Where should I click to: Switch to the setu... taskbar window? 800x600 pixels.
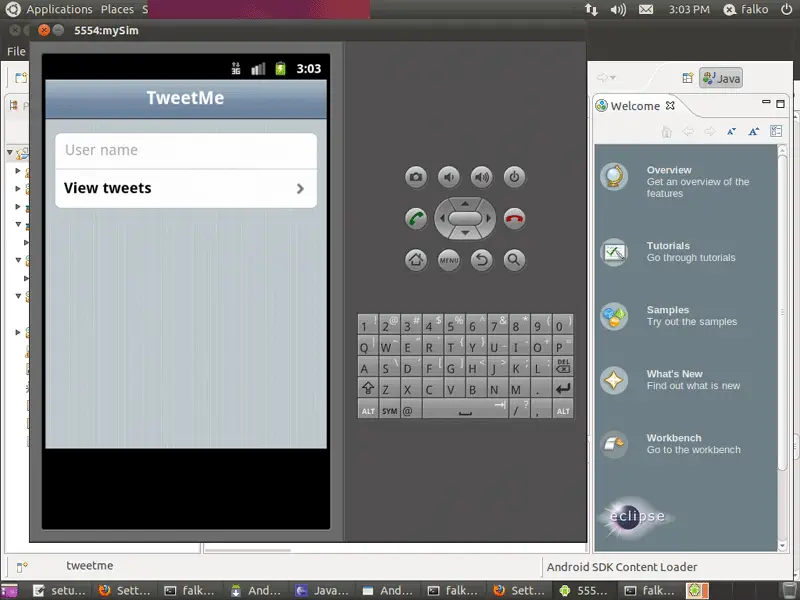coord(59,590)
